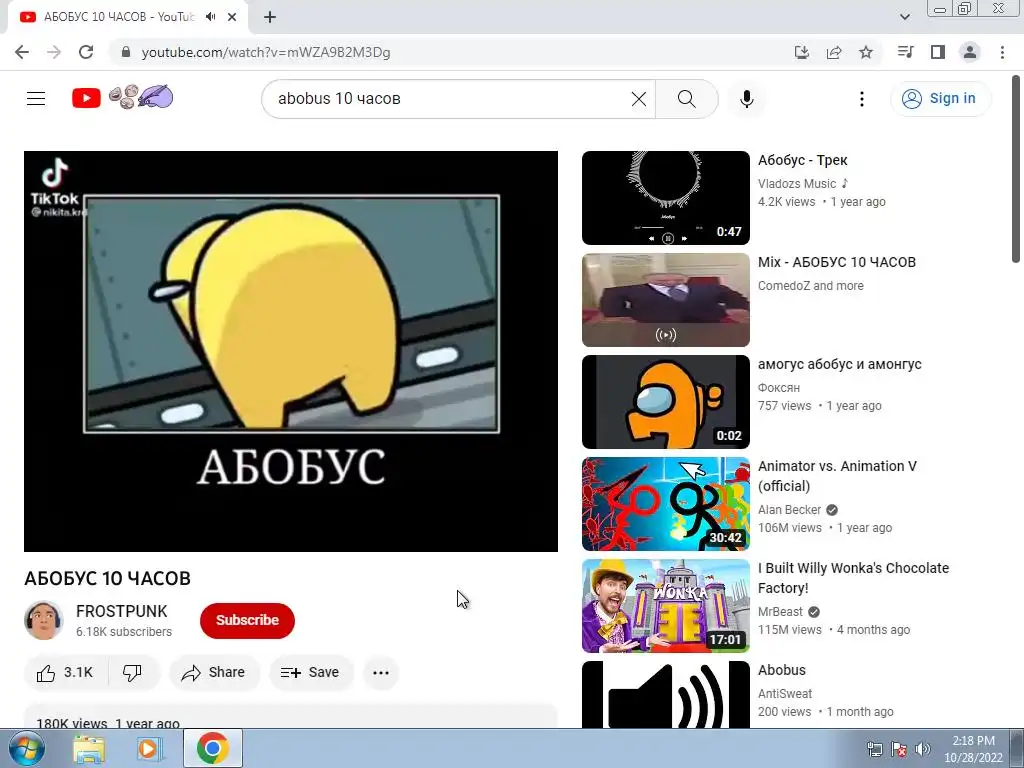This screenshot has width=1024, height=768.
Task: Go forward to next page
Action: point(54,52)
